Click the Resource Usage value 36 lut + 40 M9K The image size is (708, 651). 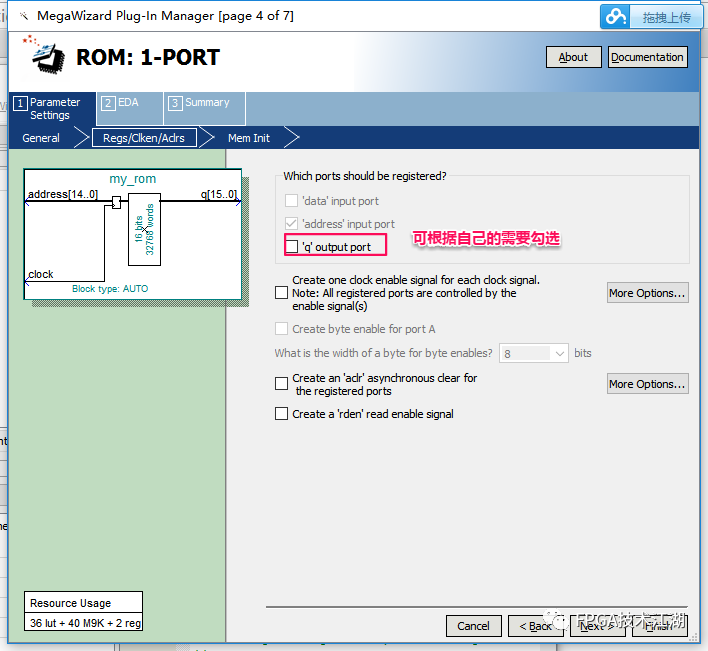coord(85,623)
